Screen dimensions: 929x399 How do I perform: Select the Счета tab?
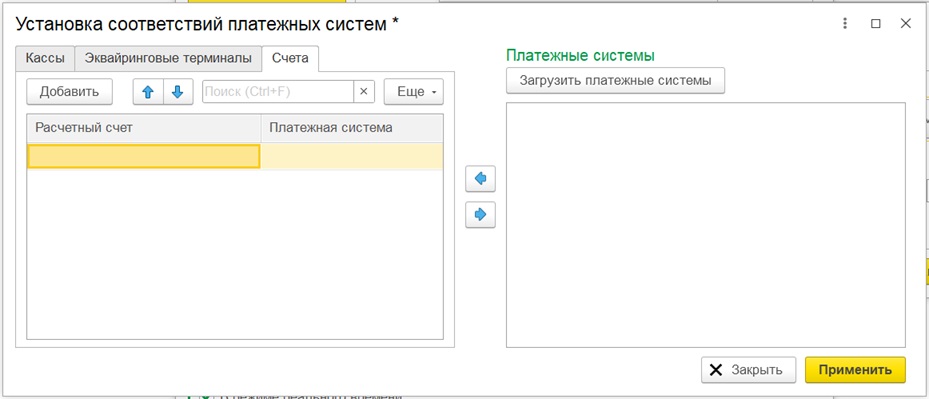(290, 59)
